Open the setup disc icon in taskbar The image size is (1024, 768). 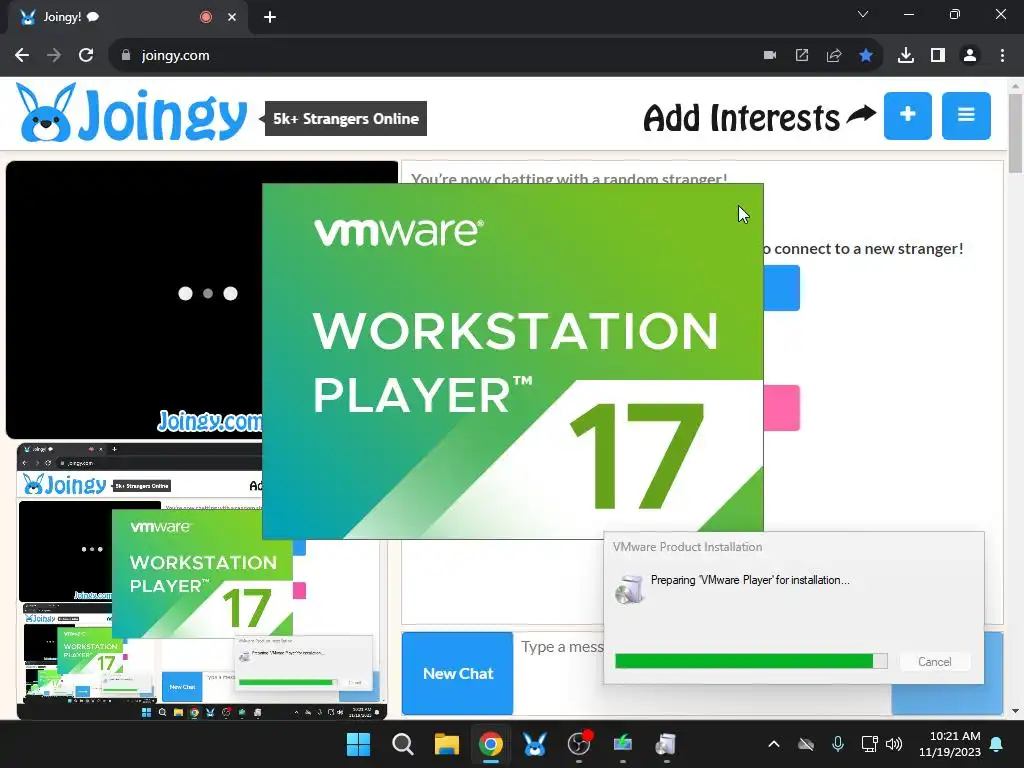coord(666,744)
